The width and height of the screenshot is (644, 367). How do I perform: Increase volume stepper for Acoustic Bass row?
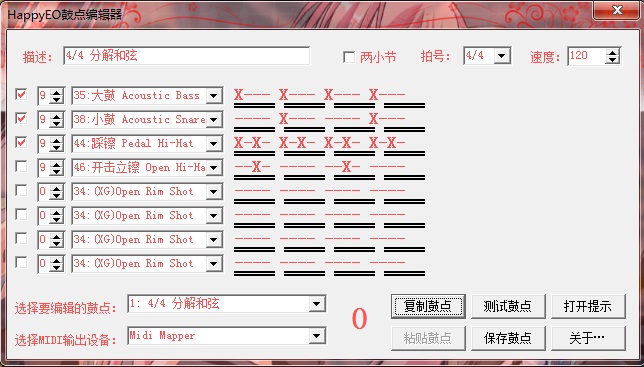[57, 93]
